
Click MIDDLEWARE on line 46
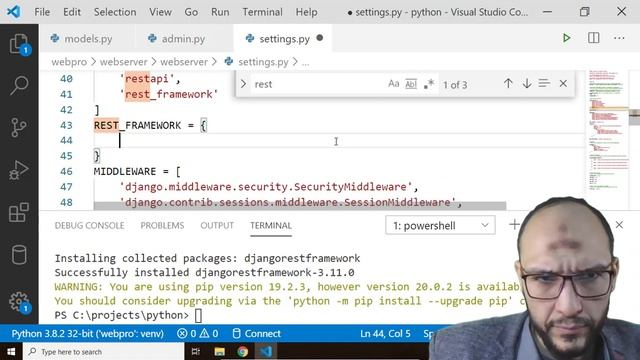(x=125, y=171)
